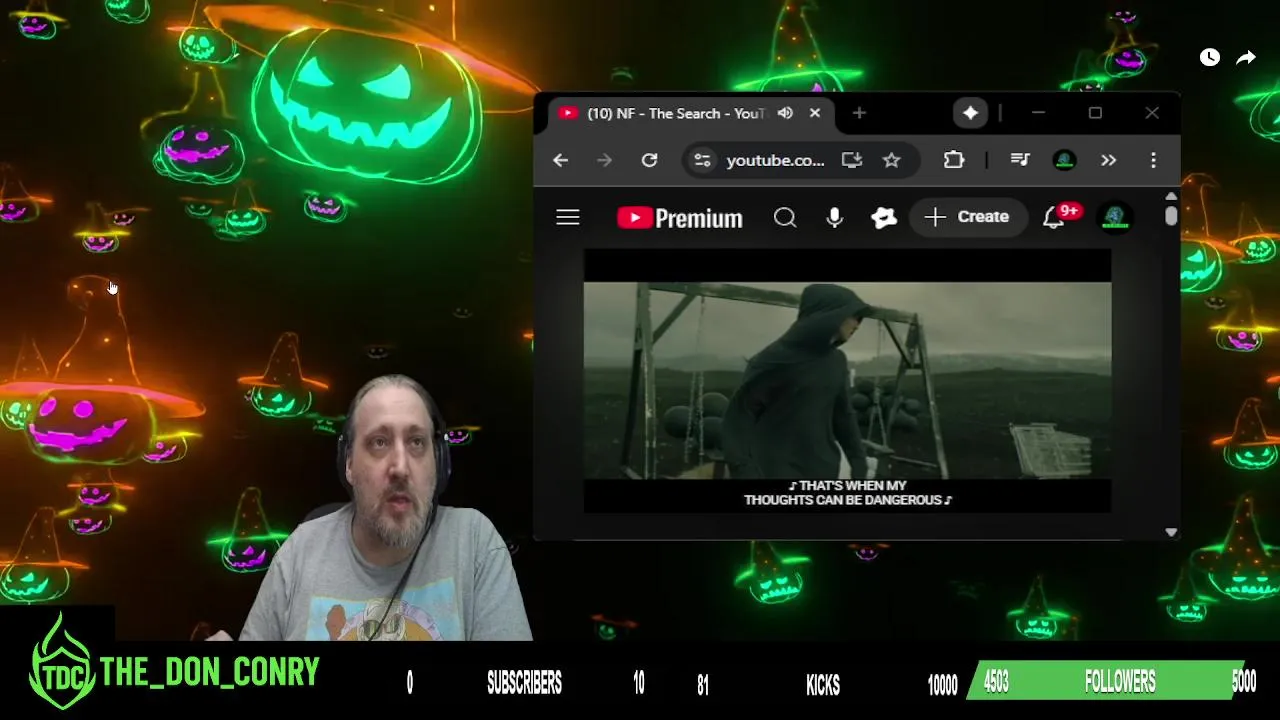Expand hidden toolbar items chevron
1280x720 pixels.
[x=1108, y=160]
